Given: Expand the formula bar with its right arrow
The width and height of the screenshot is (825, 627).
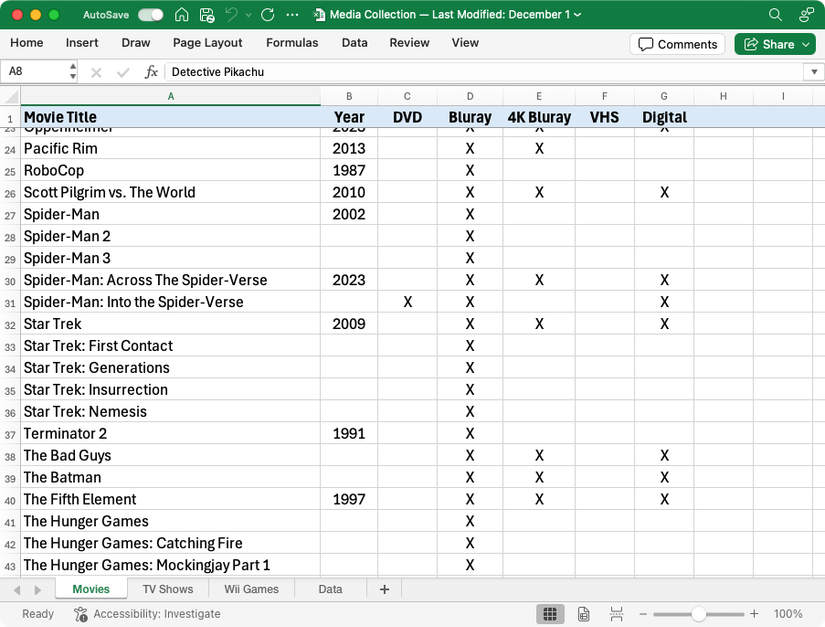Looking at the screenshot, I should (814, 71).
